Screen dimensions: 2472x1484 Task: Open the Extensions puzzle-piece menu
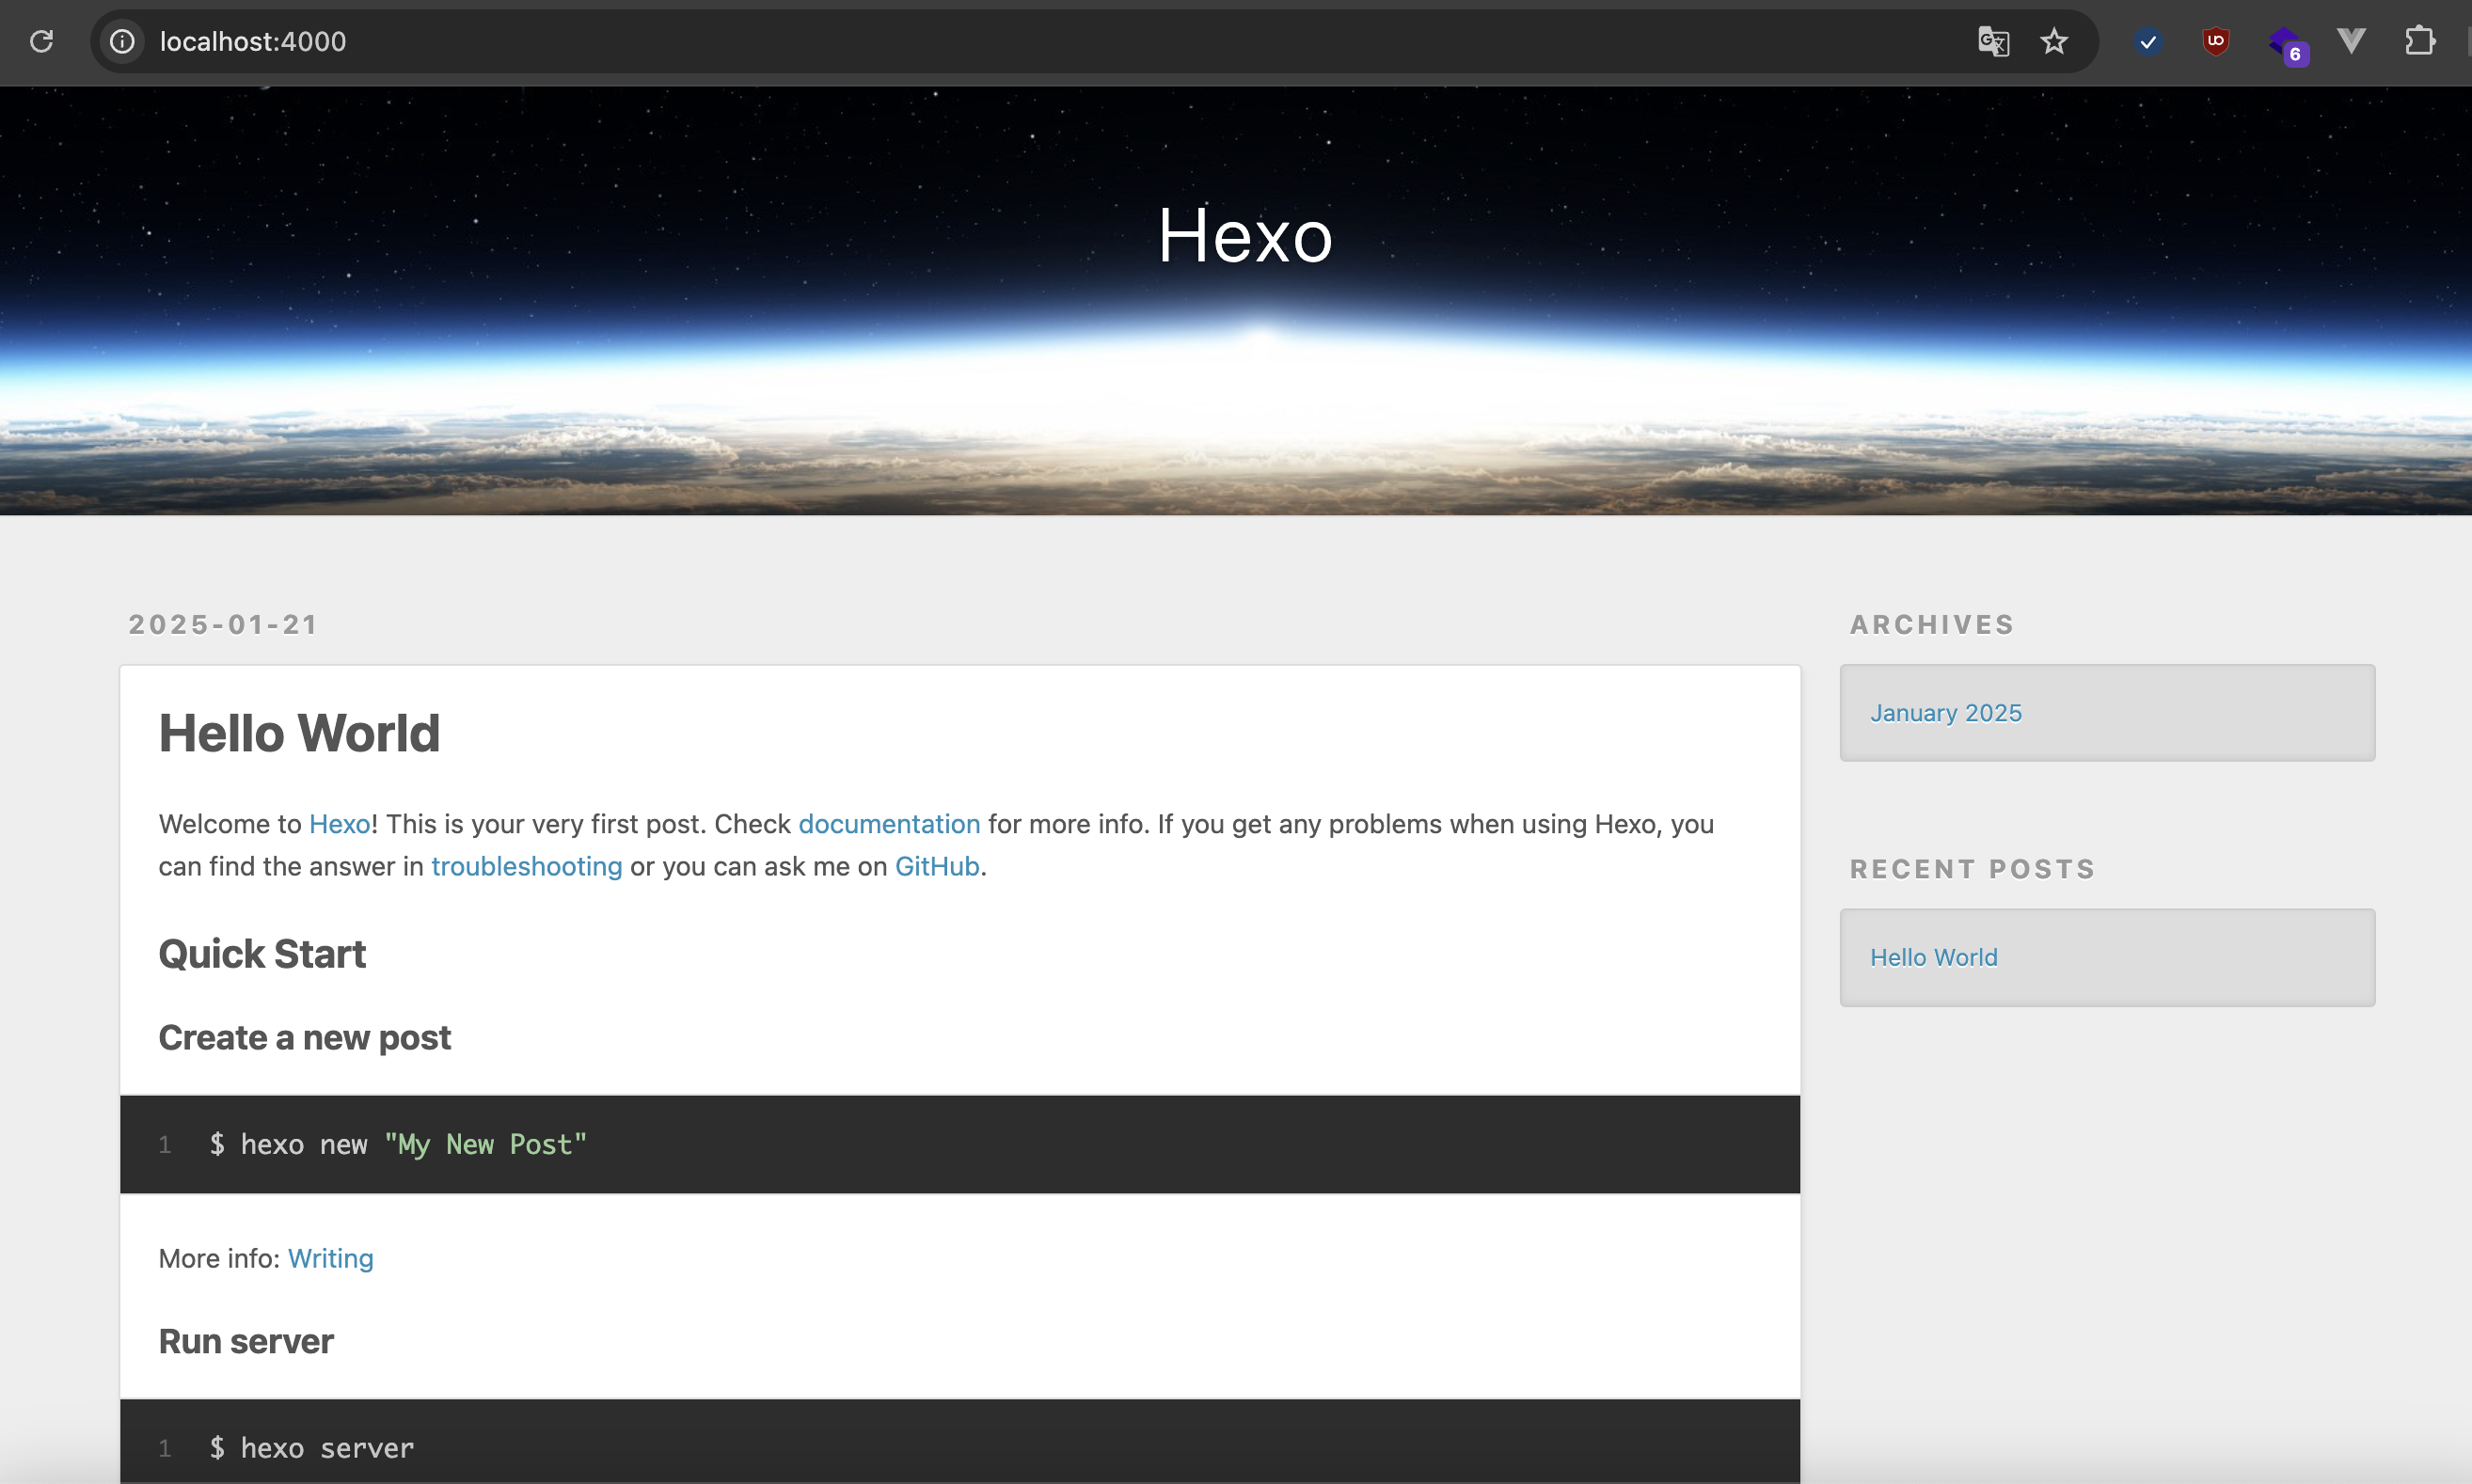pyautogui.click(x=2420, y=41)
